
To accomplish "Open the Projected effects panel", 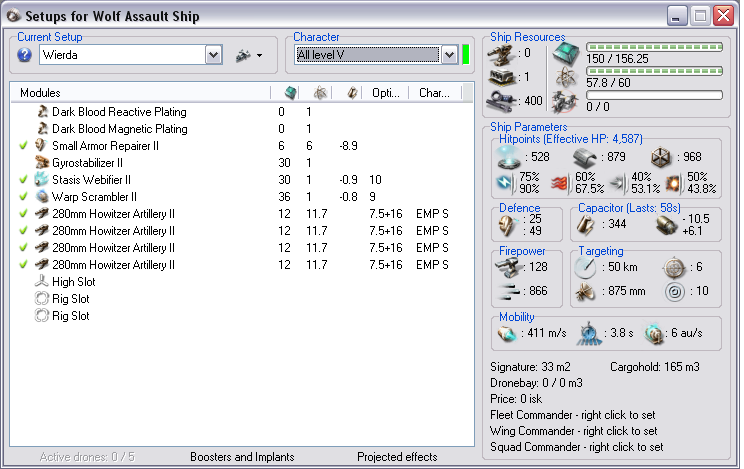I will 397,457.
